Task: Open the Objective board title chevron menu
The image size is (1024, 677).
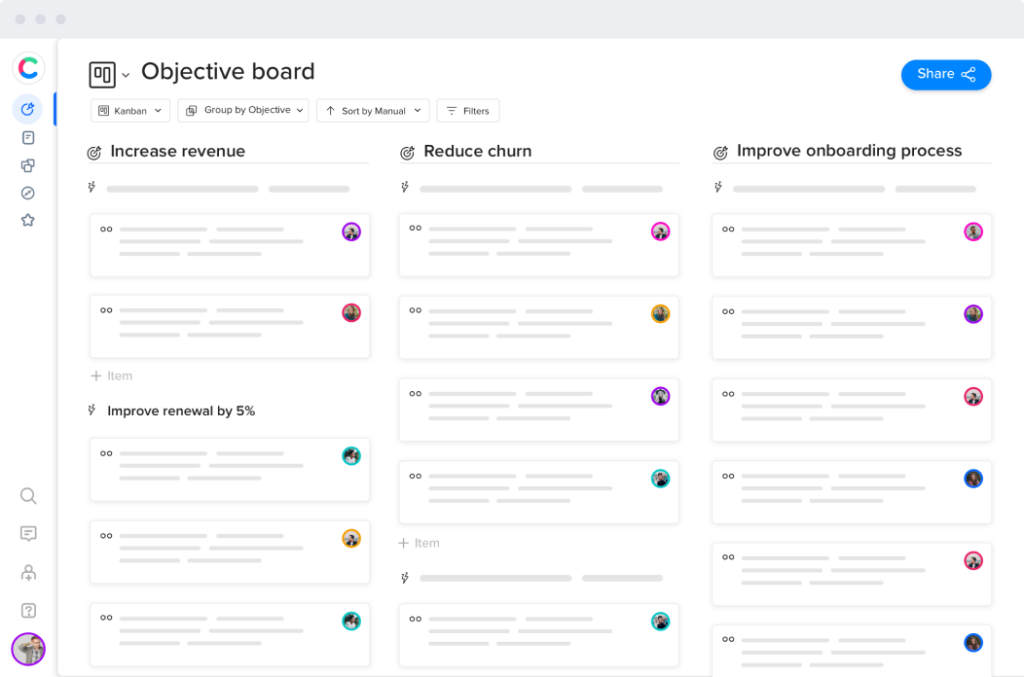Action: click(x=126, y=76)
